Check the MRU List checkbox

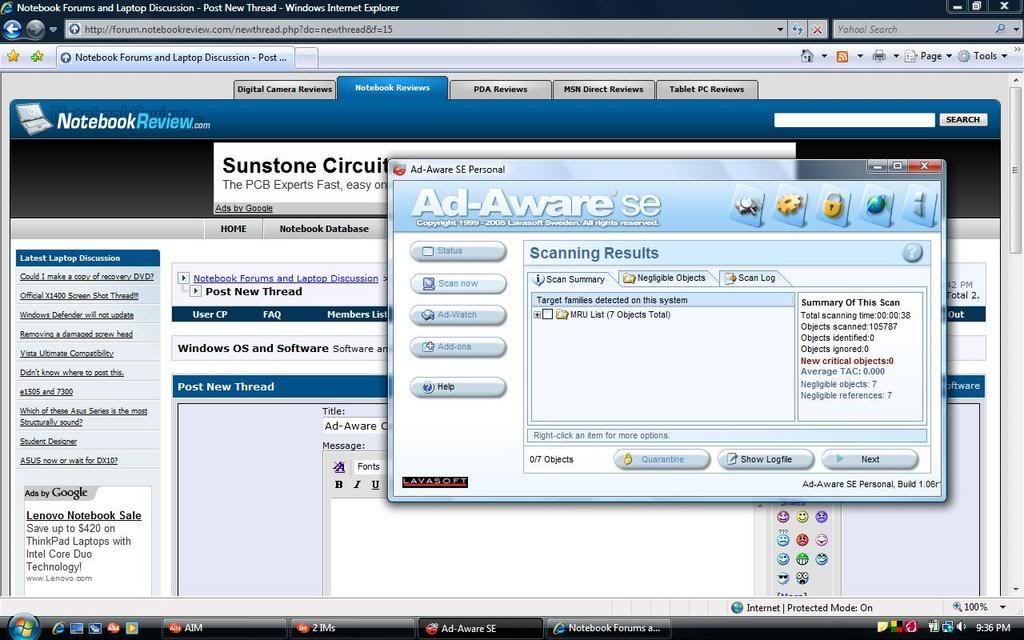(x=548, y=315)
